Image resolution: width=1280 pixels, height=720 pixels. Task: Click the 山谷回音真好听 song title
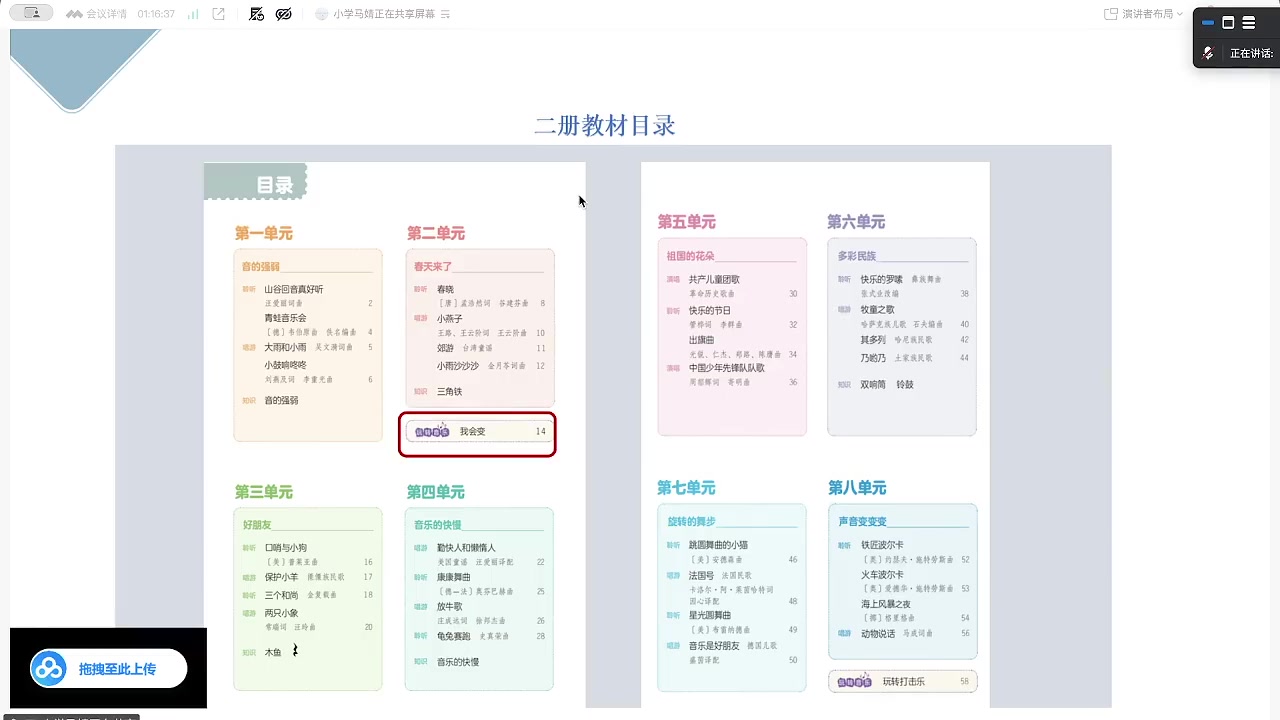pyautogui.click(x=294, y=289)
